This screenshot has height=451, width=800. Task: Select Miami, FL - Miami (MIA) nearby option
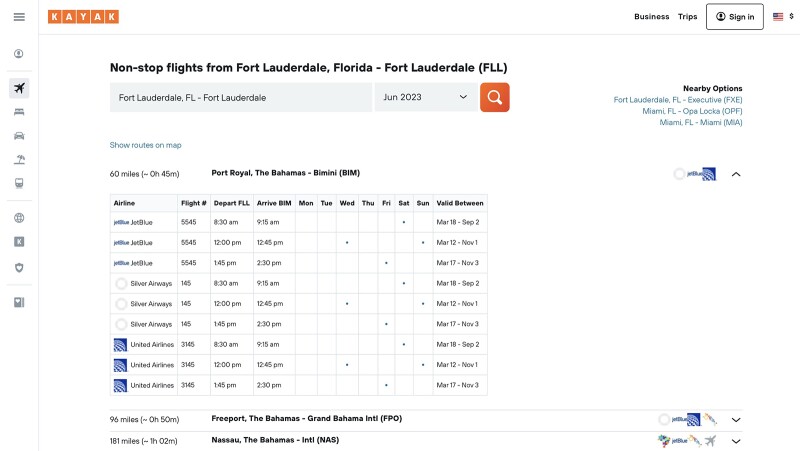[692, 123]
